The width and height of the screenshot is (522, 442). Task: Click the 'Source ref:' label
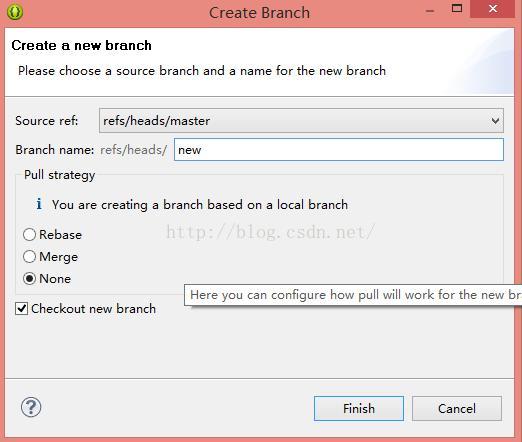pyautogui.click(x=47, y=121)
